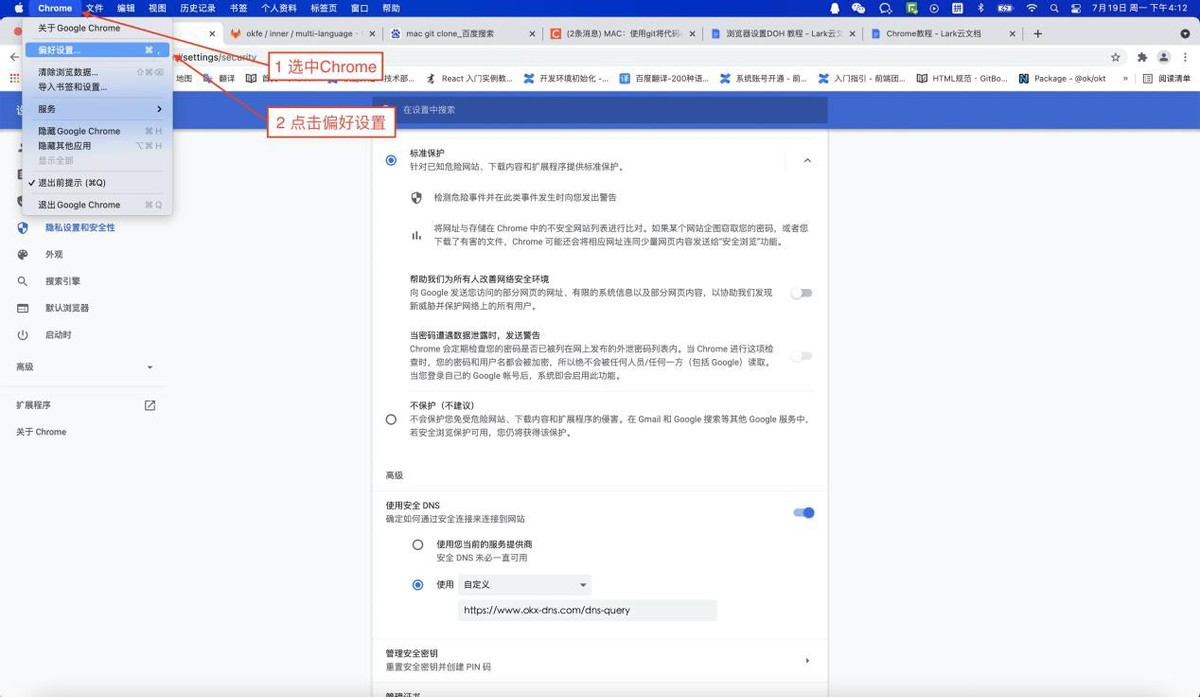Screen dimensions: 1200x697
Task: Go to 搜索引擎 in settings sidebar
Action: pos(62,282)
